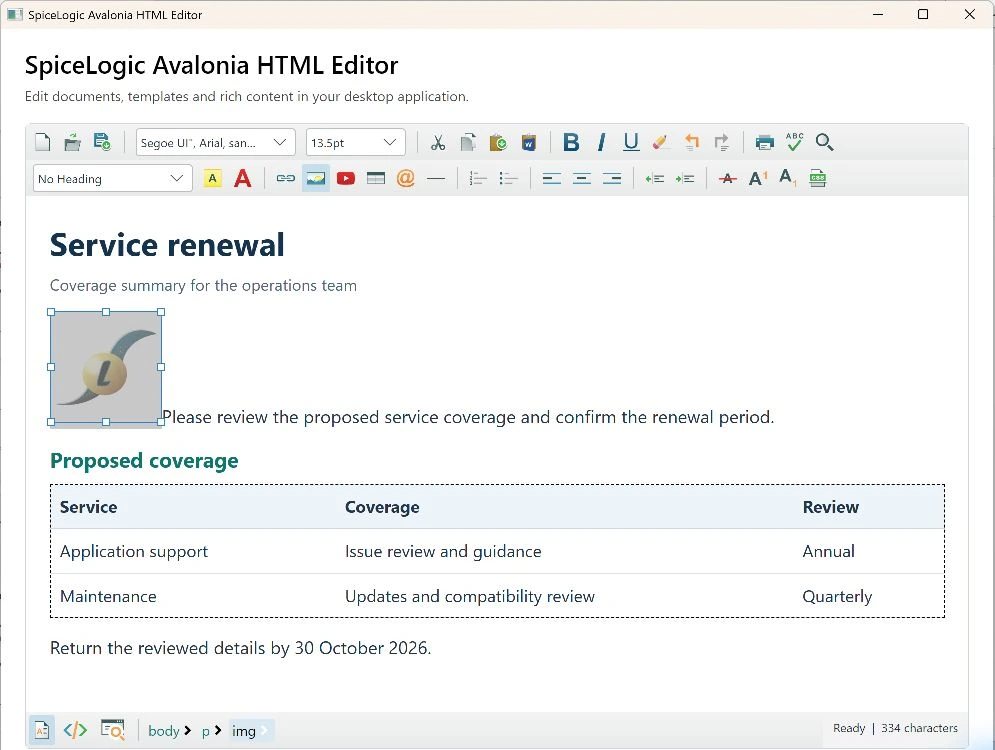Align text center
This screenshot has width=995, height=750.
[x=582, y=178]
